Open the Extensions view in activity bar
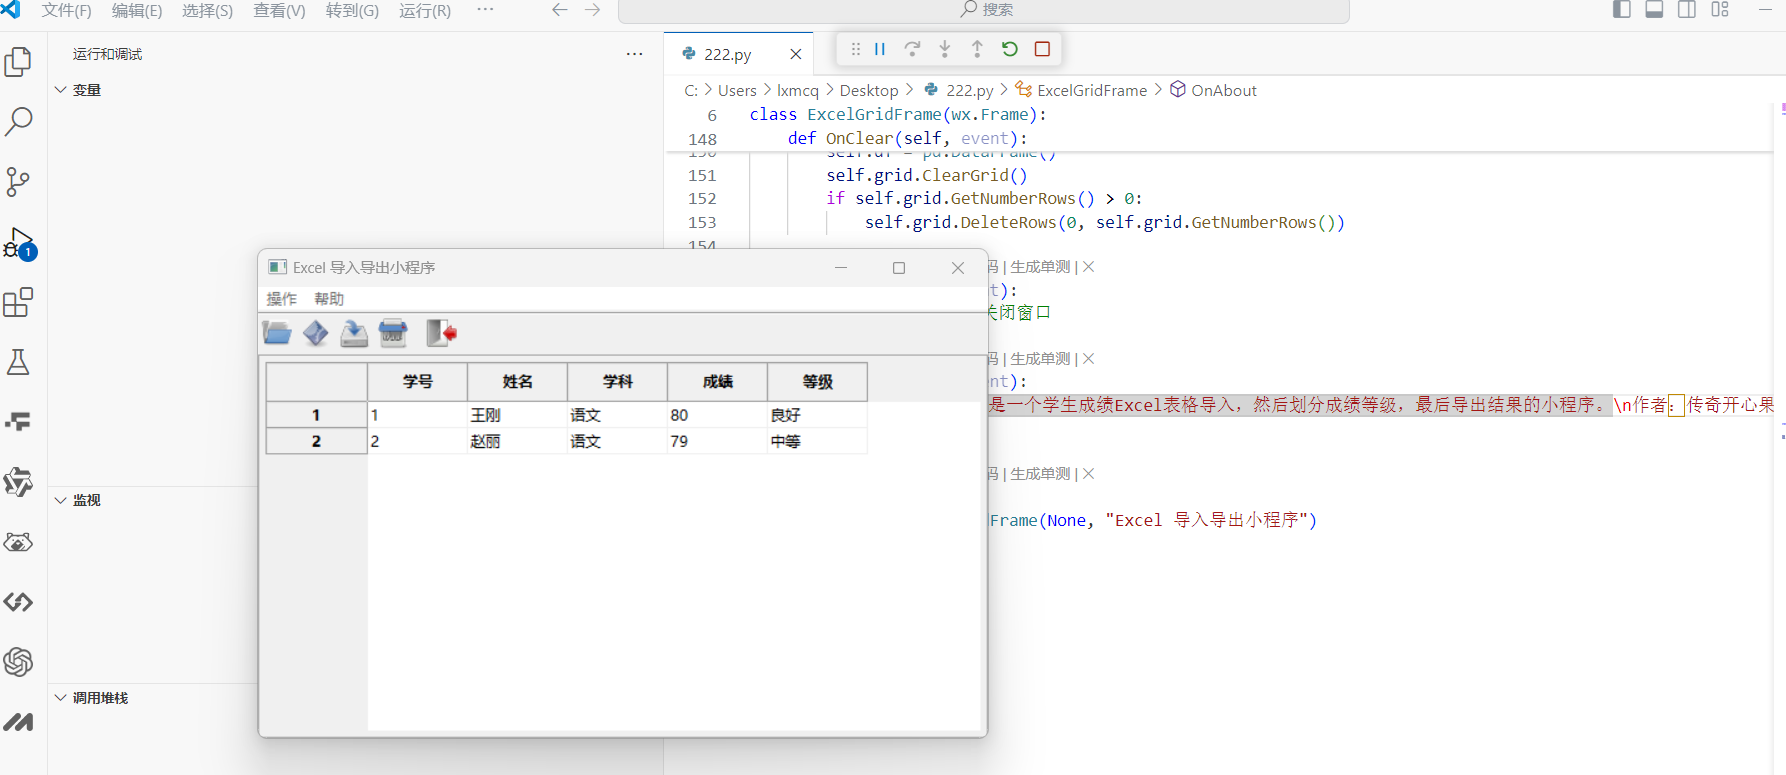Screen dimensions: 1786x775 tap(18, 302)
